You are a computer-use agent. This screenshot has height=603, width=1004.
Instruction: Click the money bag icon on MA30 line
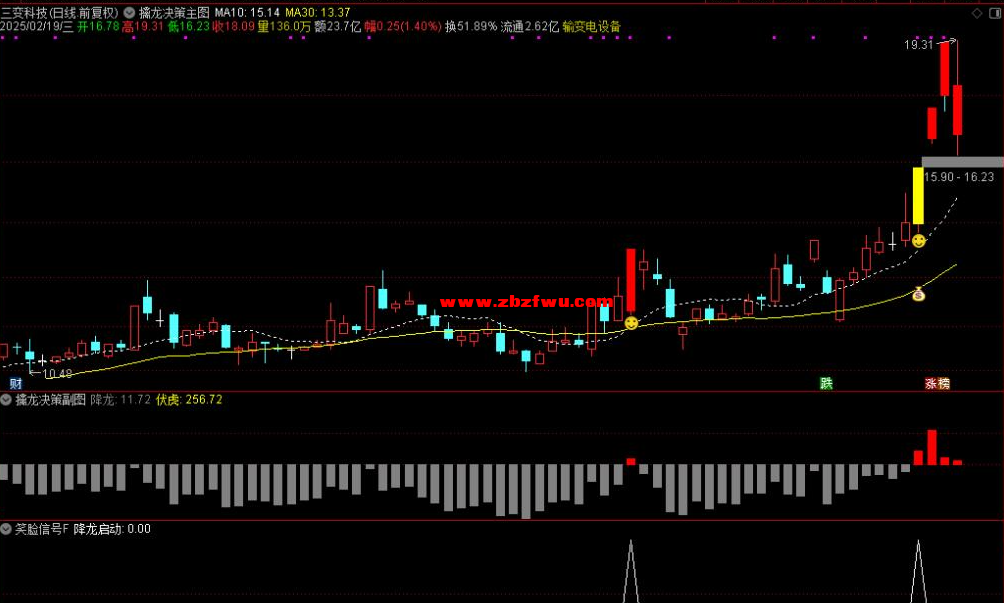coord(919,294)
